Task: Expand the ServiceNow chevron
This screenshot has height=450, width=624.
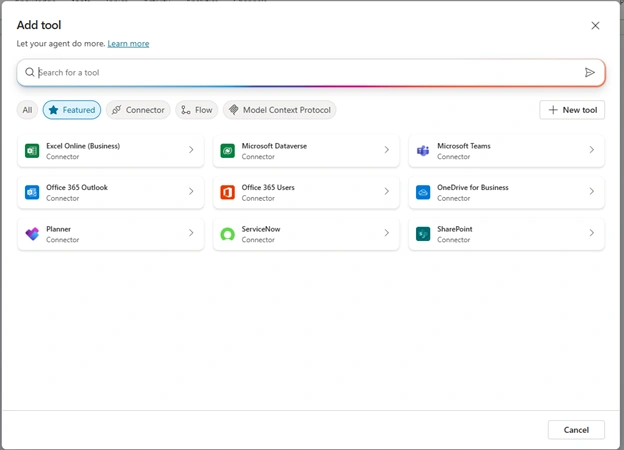Action: [x=387, y=233]
